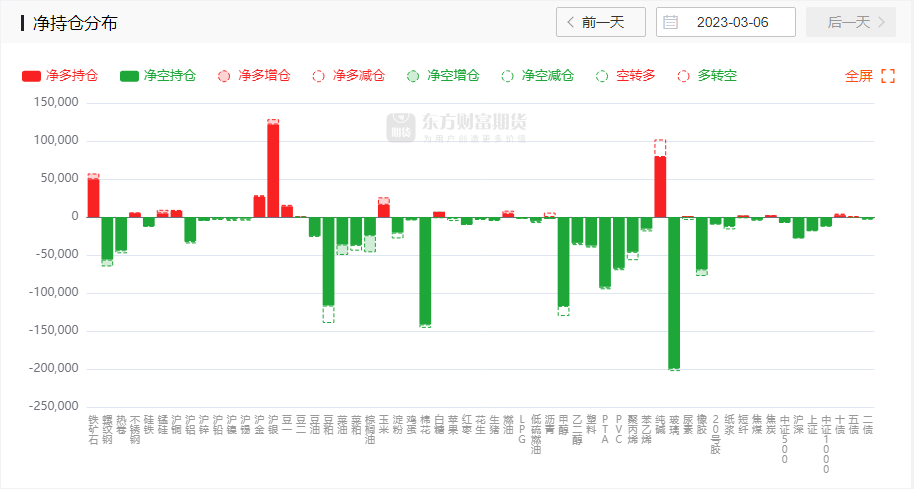This screenshot has height=489, width=914.
Task: Click the deepest green 玻璃 bar
Action: pyautogui.click(x=674, y=292)
